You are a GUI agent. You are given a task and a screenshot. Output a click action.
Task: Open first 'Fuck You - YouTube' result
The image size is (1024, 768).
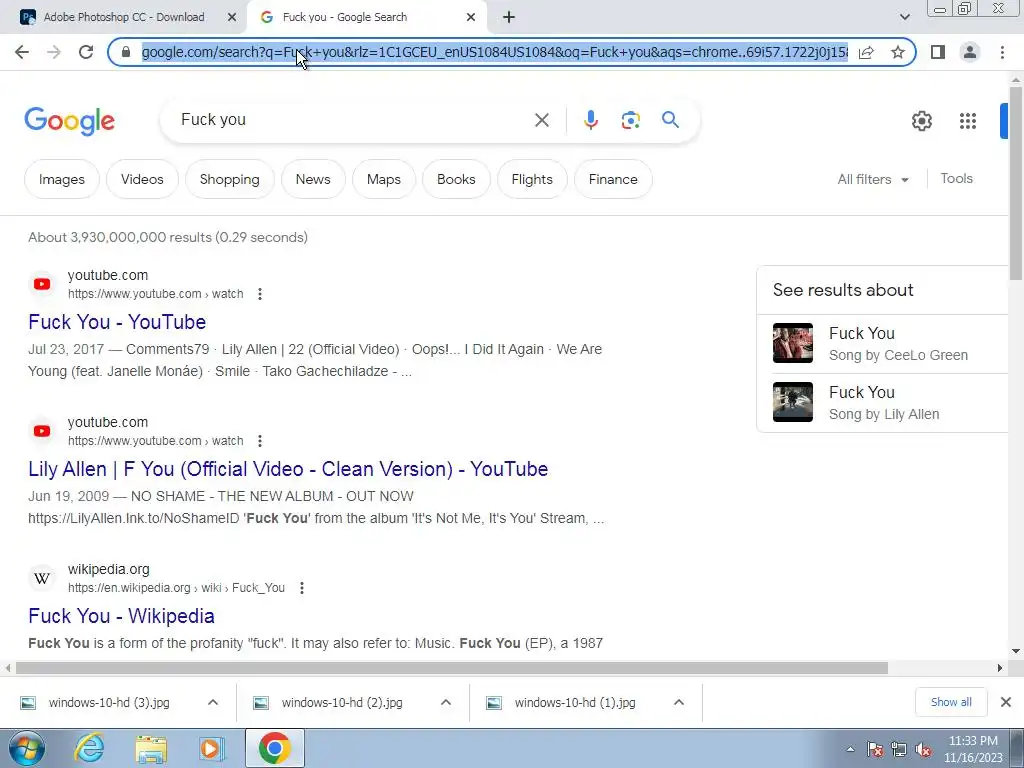pos(118,322)
